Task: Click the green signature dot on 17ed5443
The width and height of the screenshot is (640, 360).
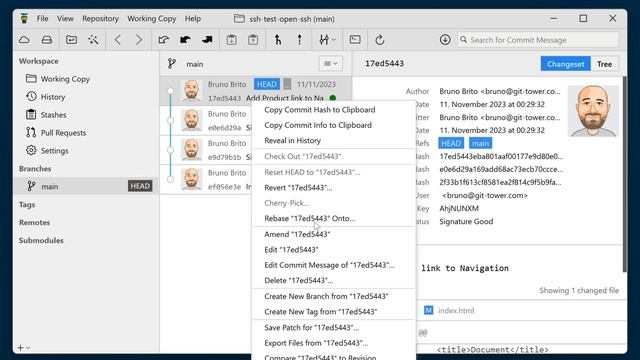Action: [x=333, y=98]
